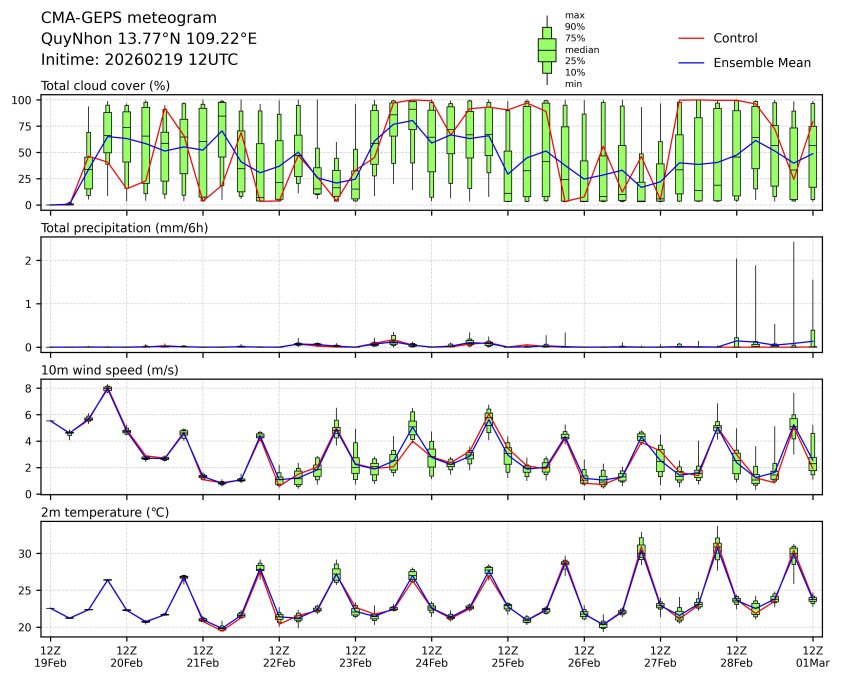The width and height of the screenshot is (841, 680).
Task: Click the 12Z 25Feb time axis label
Action: point(507,655)
